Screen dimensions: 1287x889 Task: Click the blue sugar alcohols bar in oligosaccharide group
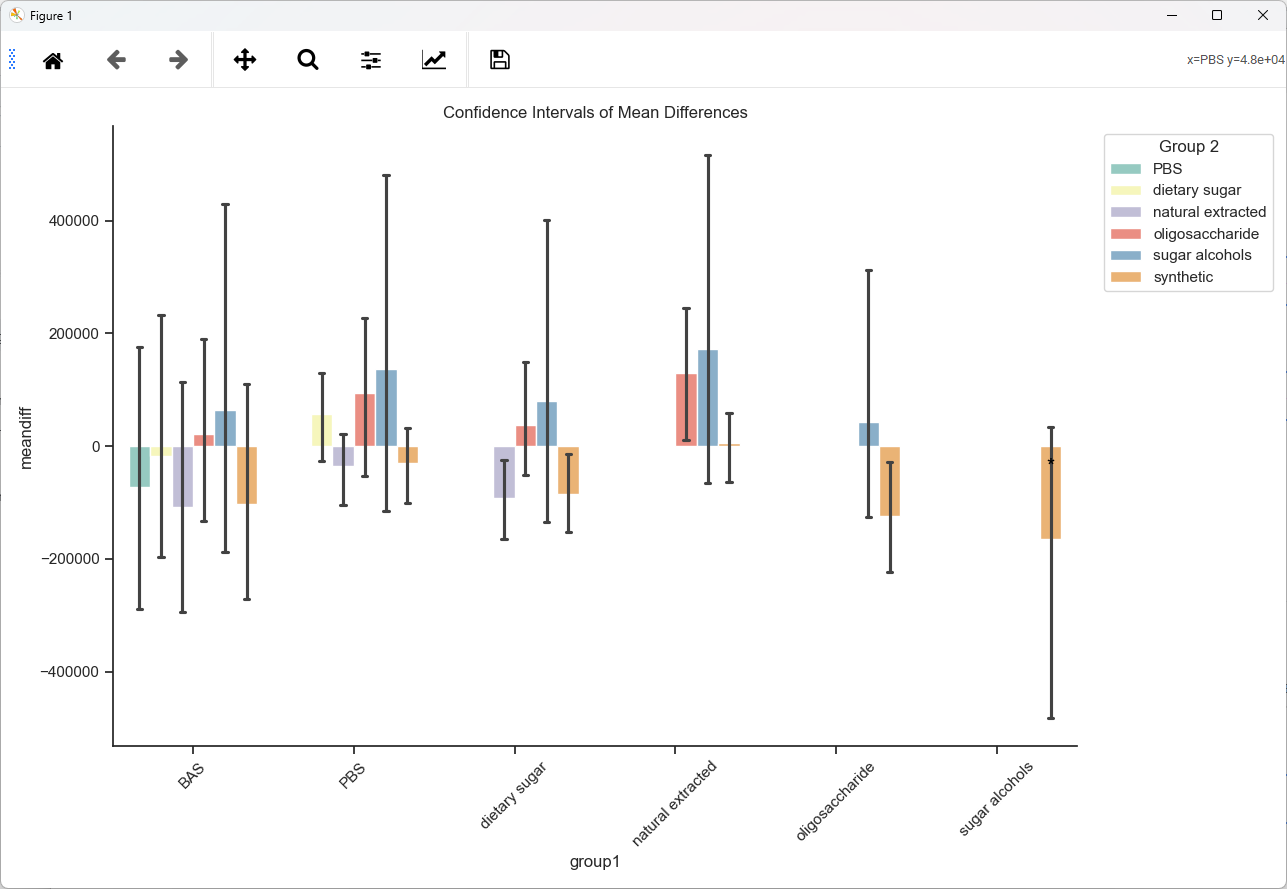pyautogui.click(x=869, y=435)
